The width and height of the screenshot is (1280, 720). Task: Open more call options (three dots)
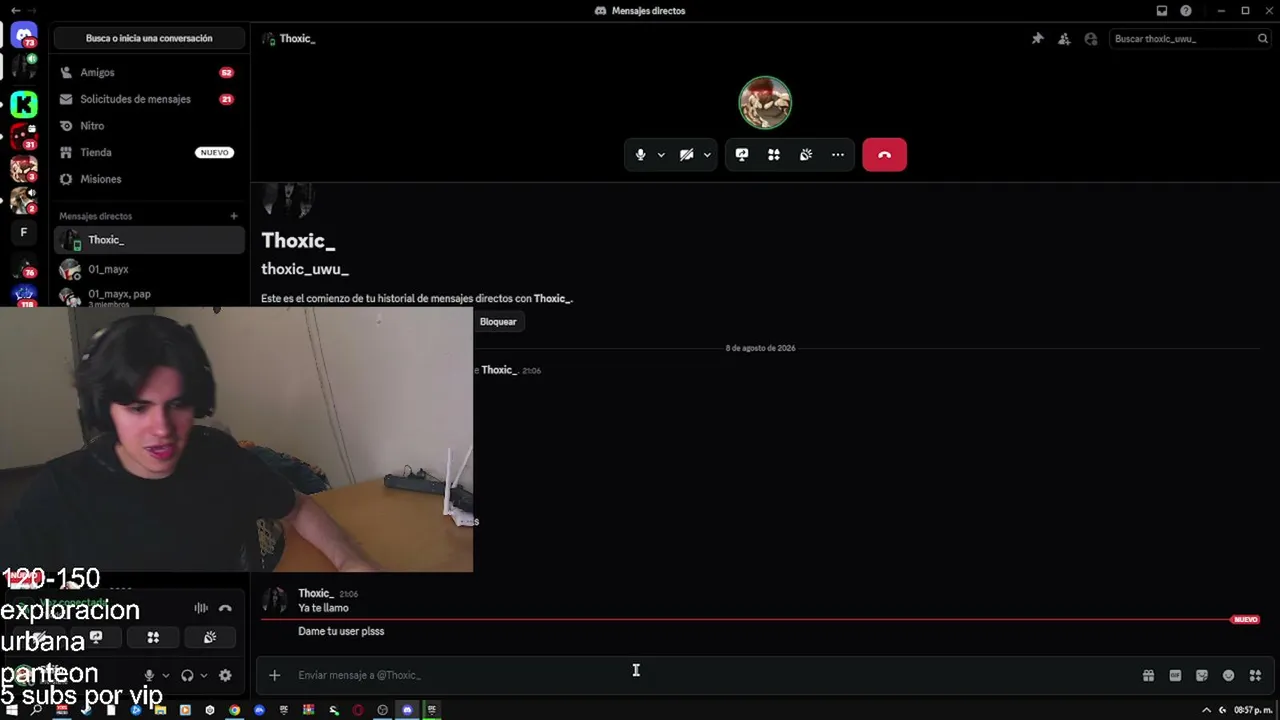pos(838,155)
